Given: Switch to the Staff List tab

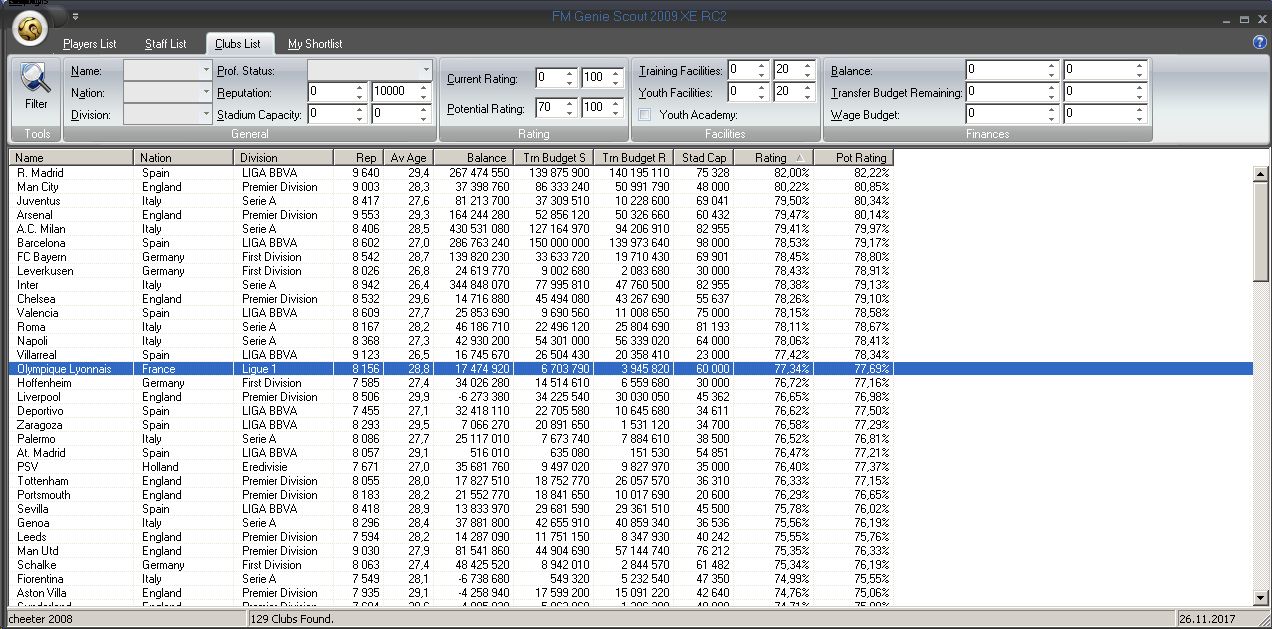Looking at the screenshot, I should point(165,44).
